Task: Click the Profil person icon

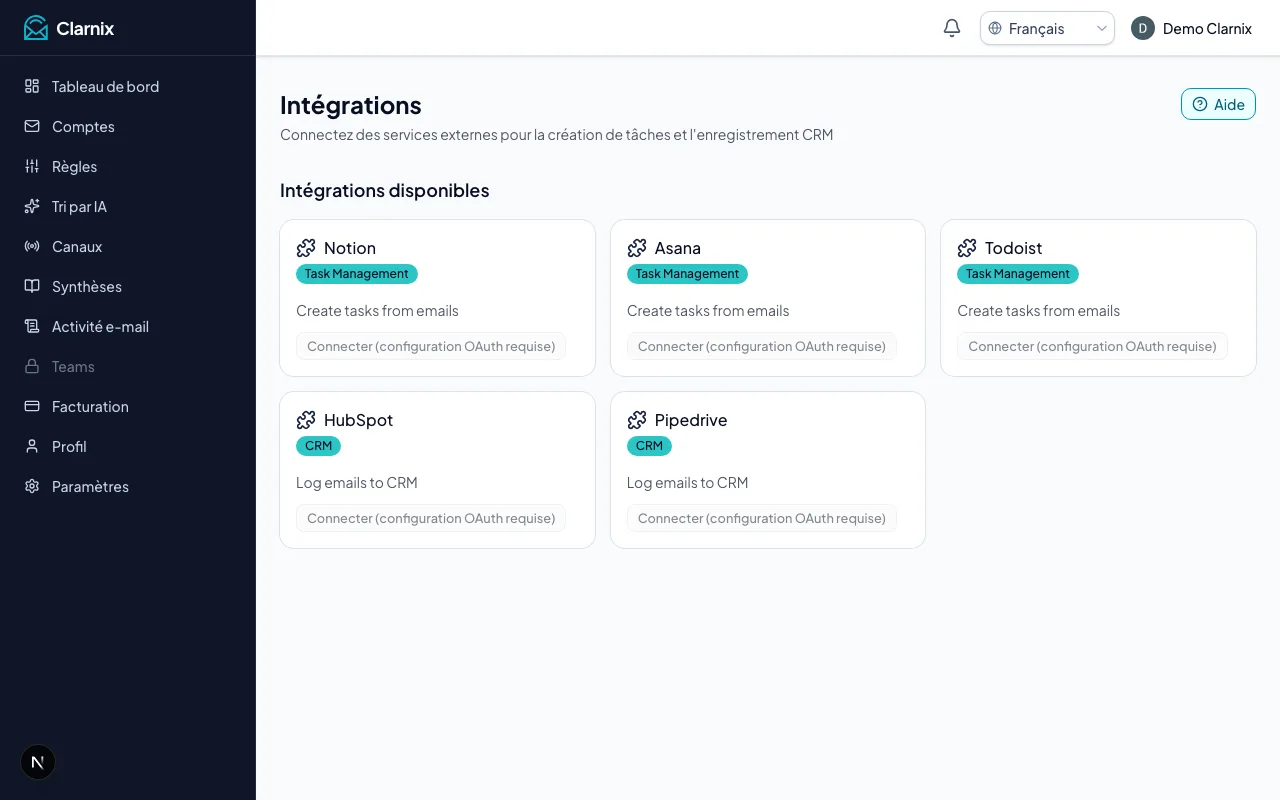Action: coord(32,446)
